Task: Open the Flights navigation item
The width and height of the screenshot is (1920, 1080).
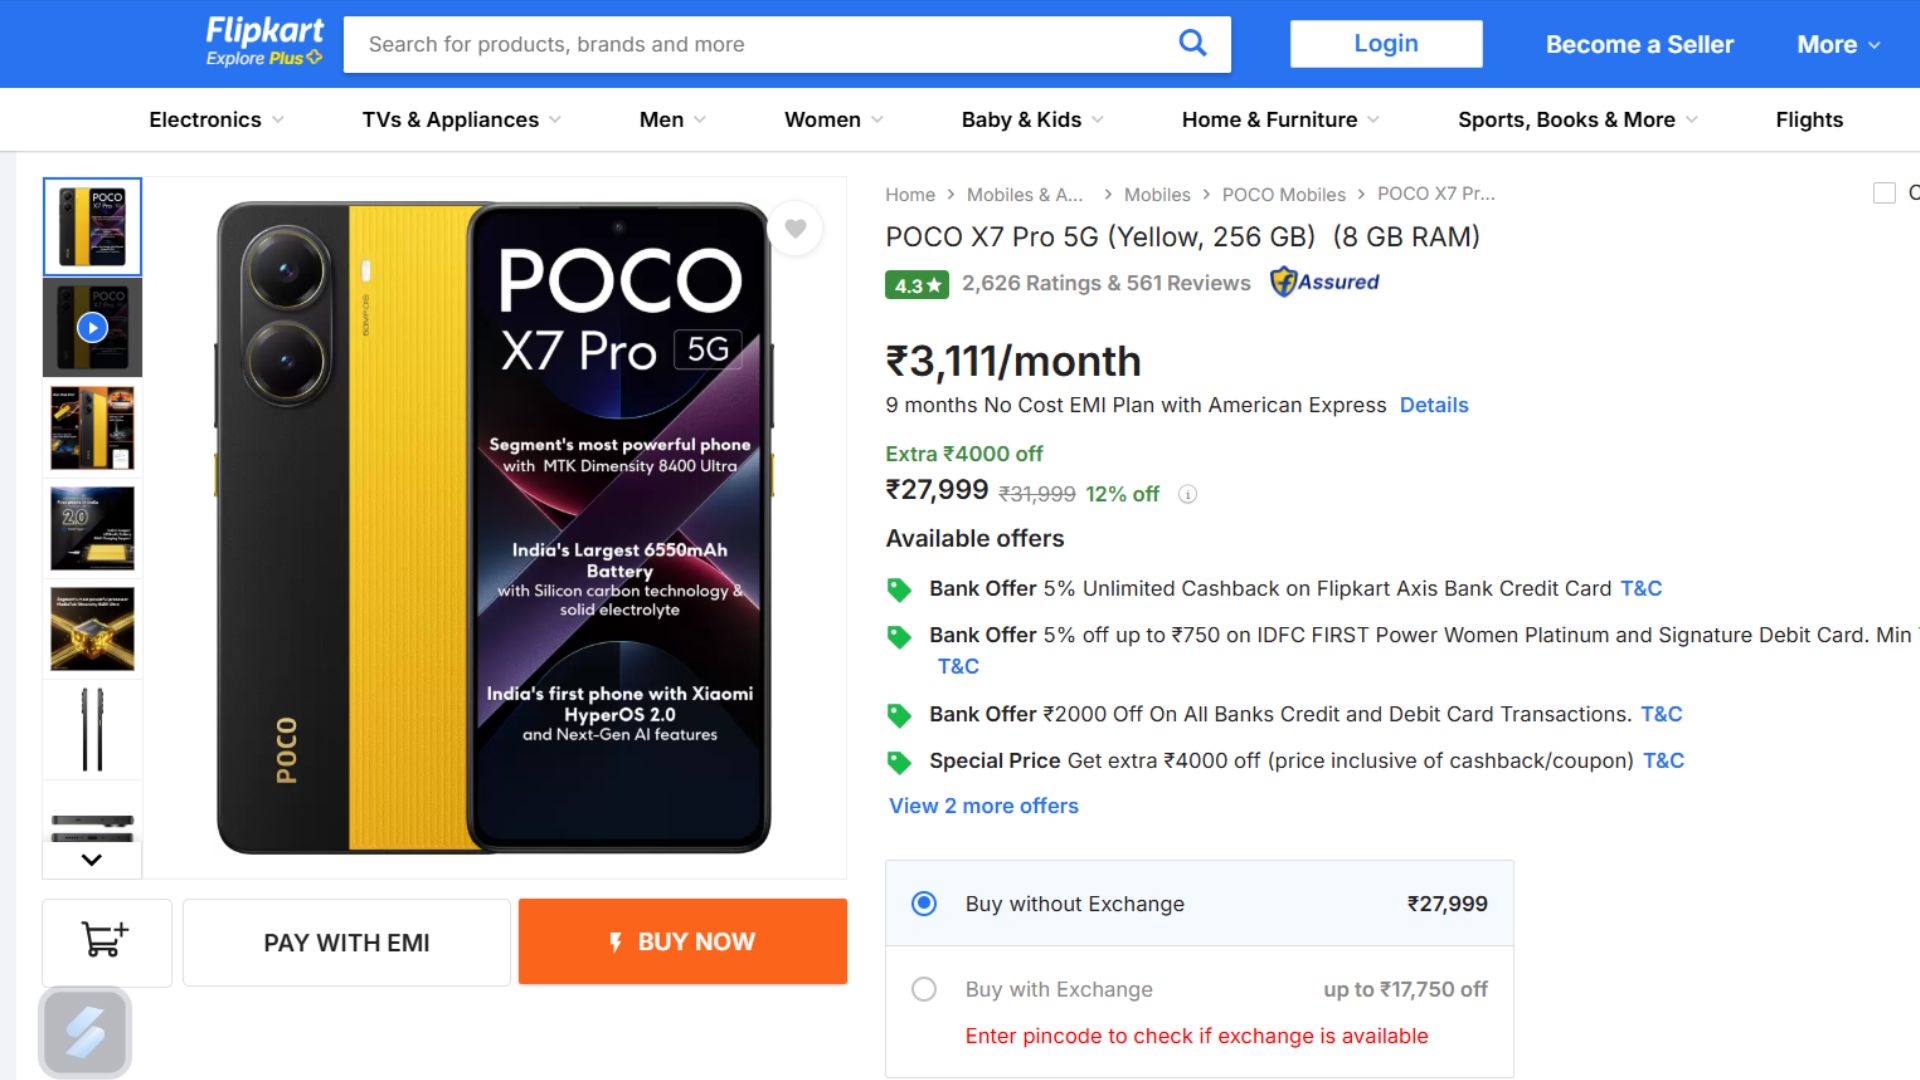Action: pyautogui.click(x=1809, y=119)
